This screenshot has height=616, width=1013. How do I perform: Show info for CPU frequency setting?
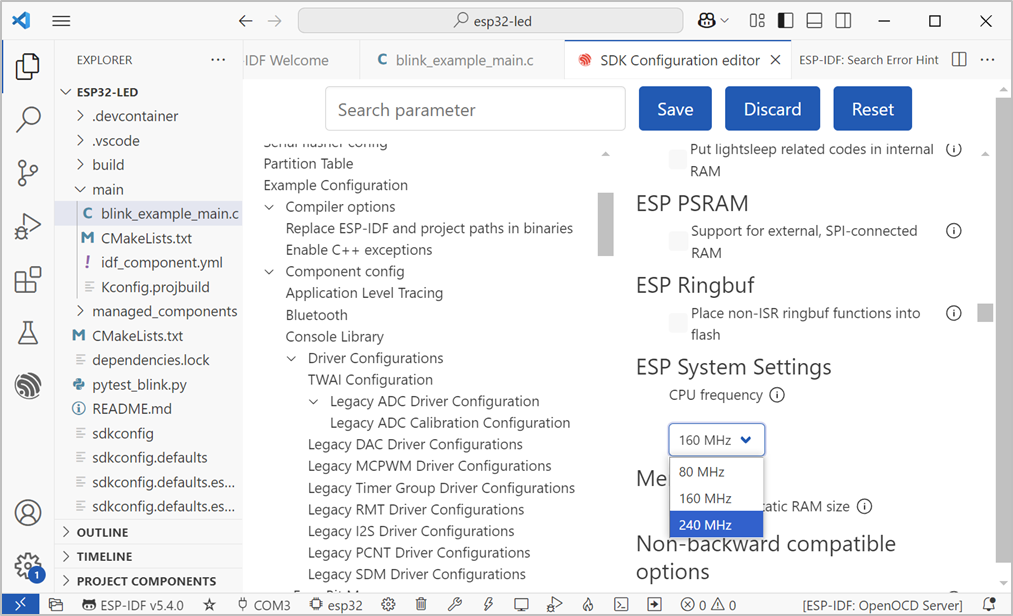point(777,395)
